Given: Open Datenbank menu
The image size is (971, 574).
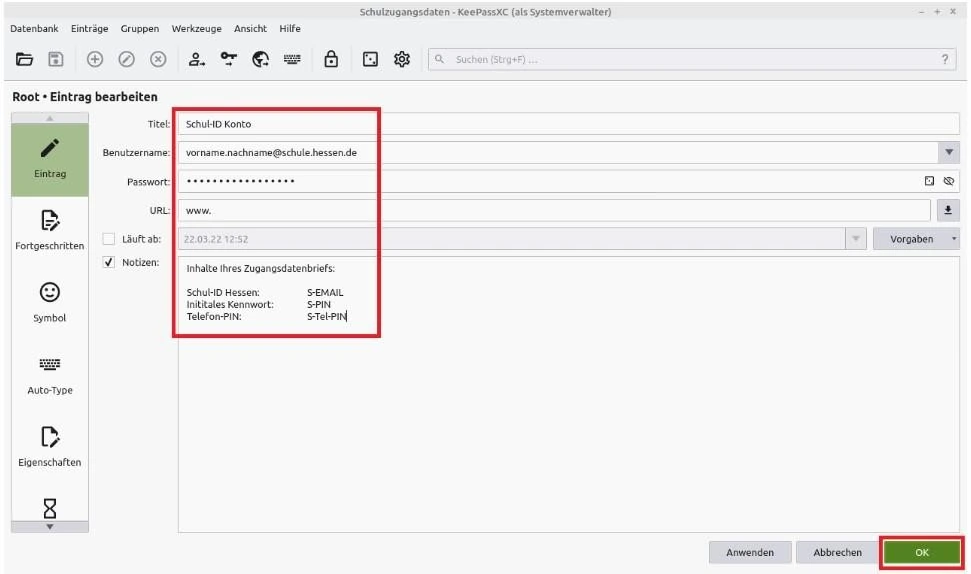Looking at the screenshot, I should [x=34, y=28].
